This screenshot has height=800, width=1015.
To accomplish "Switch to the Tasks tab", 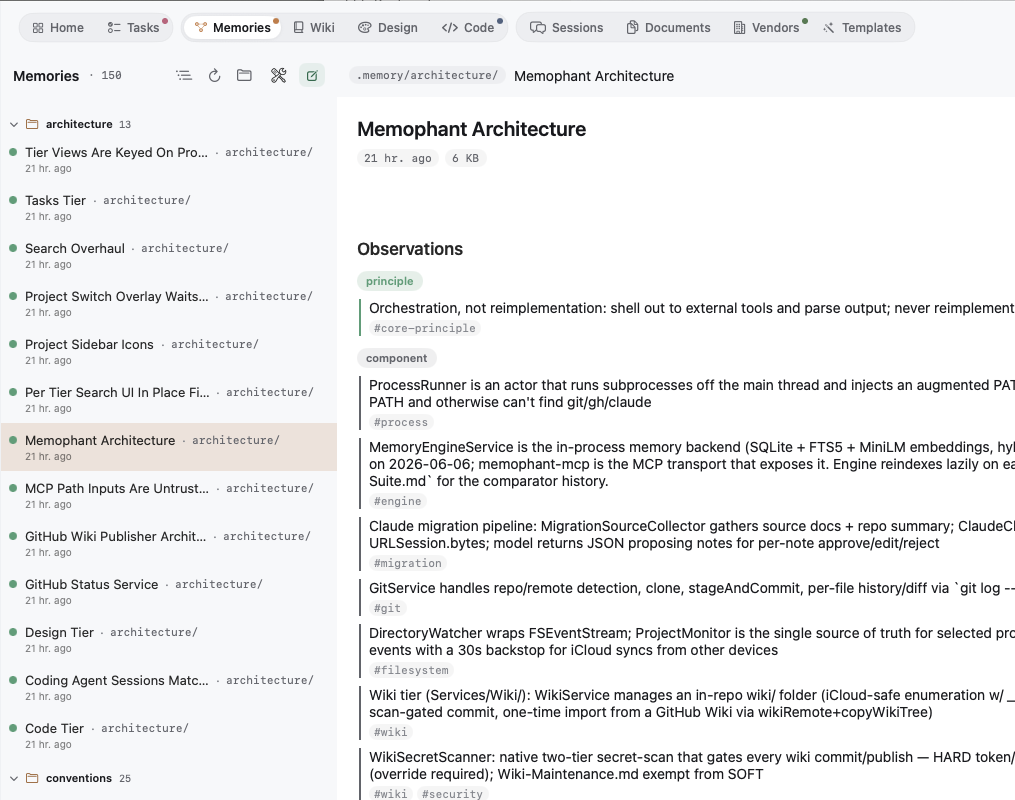I will (133, 28).
